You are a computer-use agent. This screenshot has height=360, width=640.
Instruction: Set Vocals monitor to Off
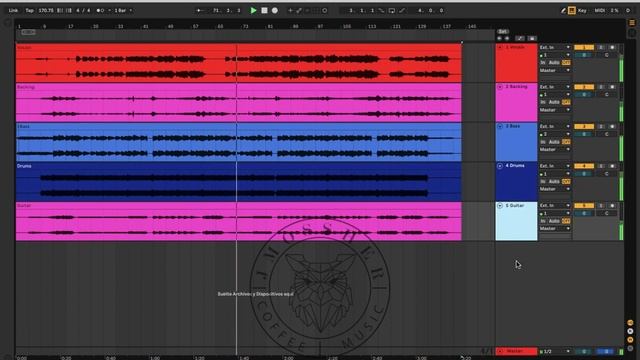tap(566, 63)
